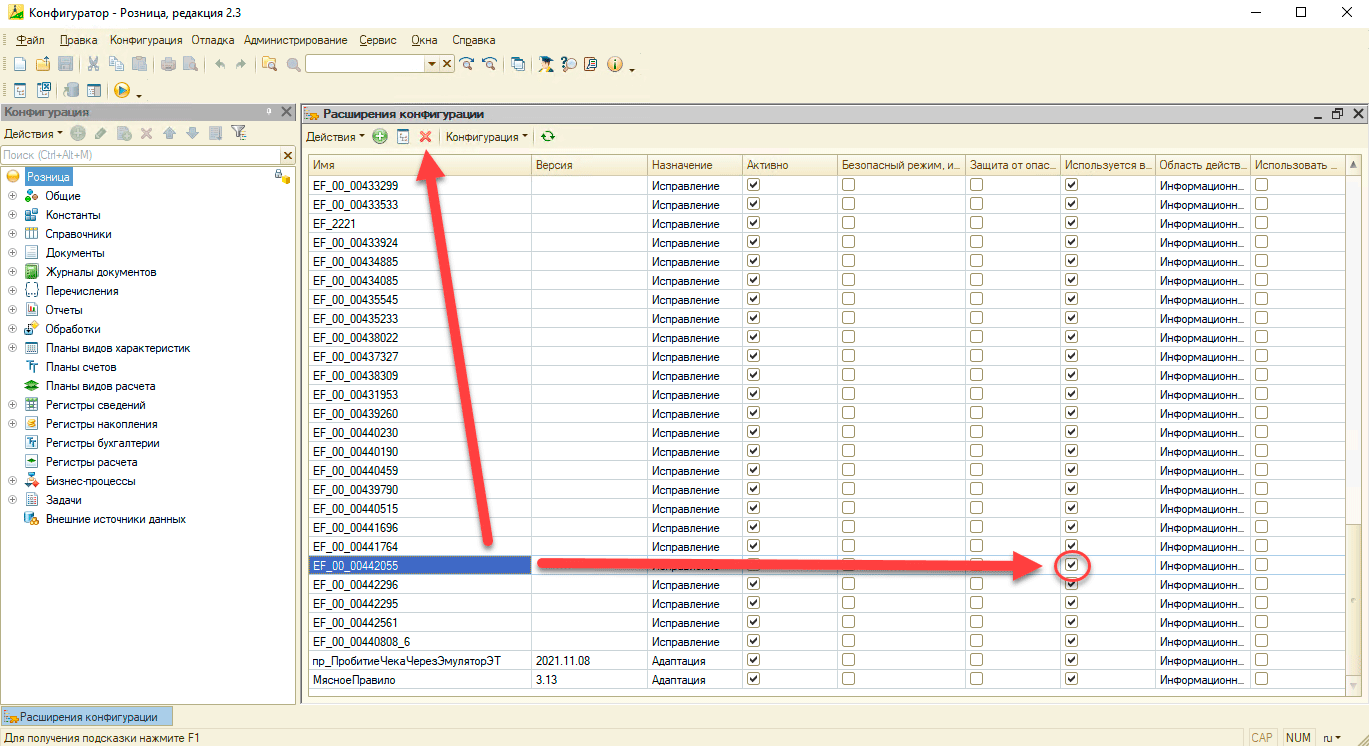
Task: Click the red delete extension icon
Action: (x=425, y=137)
